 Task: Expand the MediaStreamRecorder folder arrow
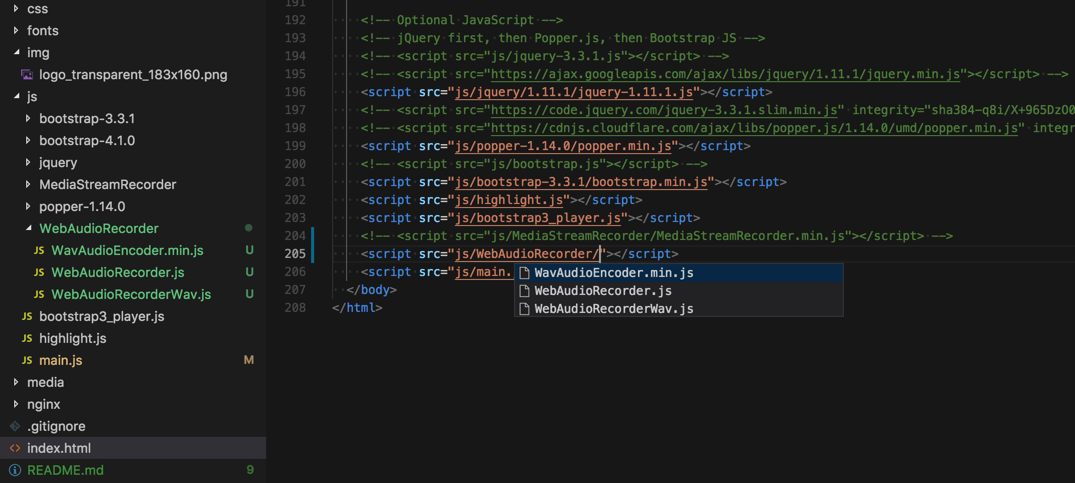pyautogui.click(x=27, y=184)
